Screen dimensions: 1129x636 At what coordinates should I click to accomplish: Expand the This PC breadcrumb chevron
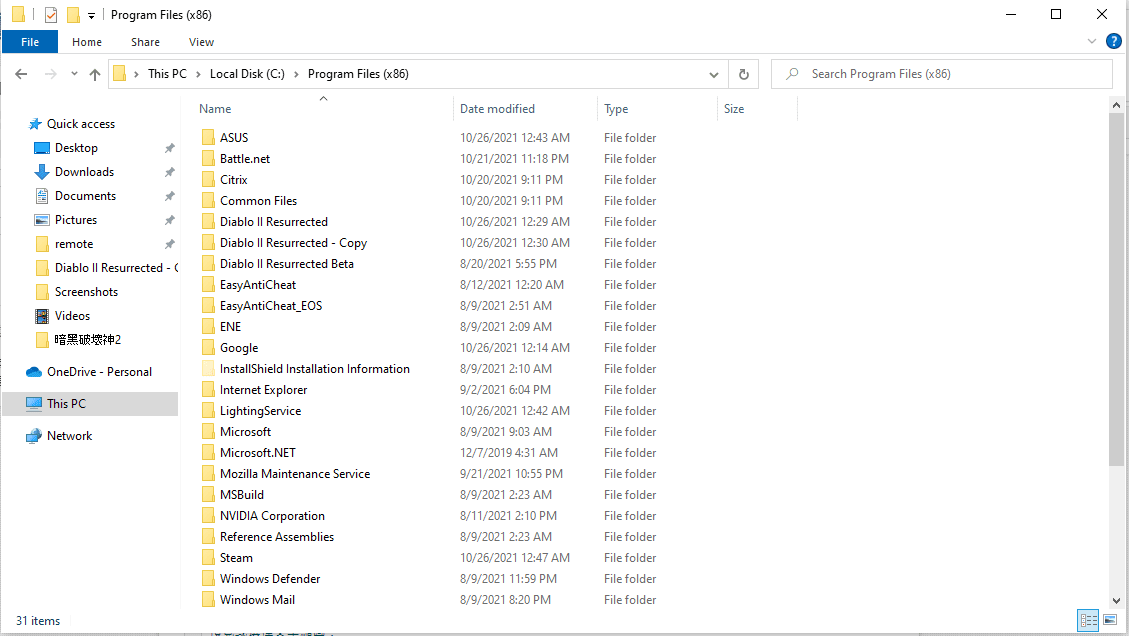coord(198,74)
